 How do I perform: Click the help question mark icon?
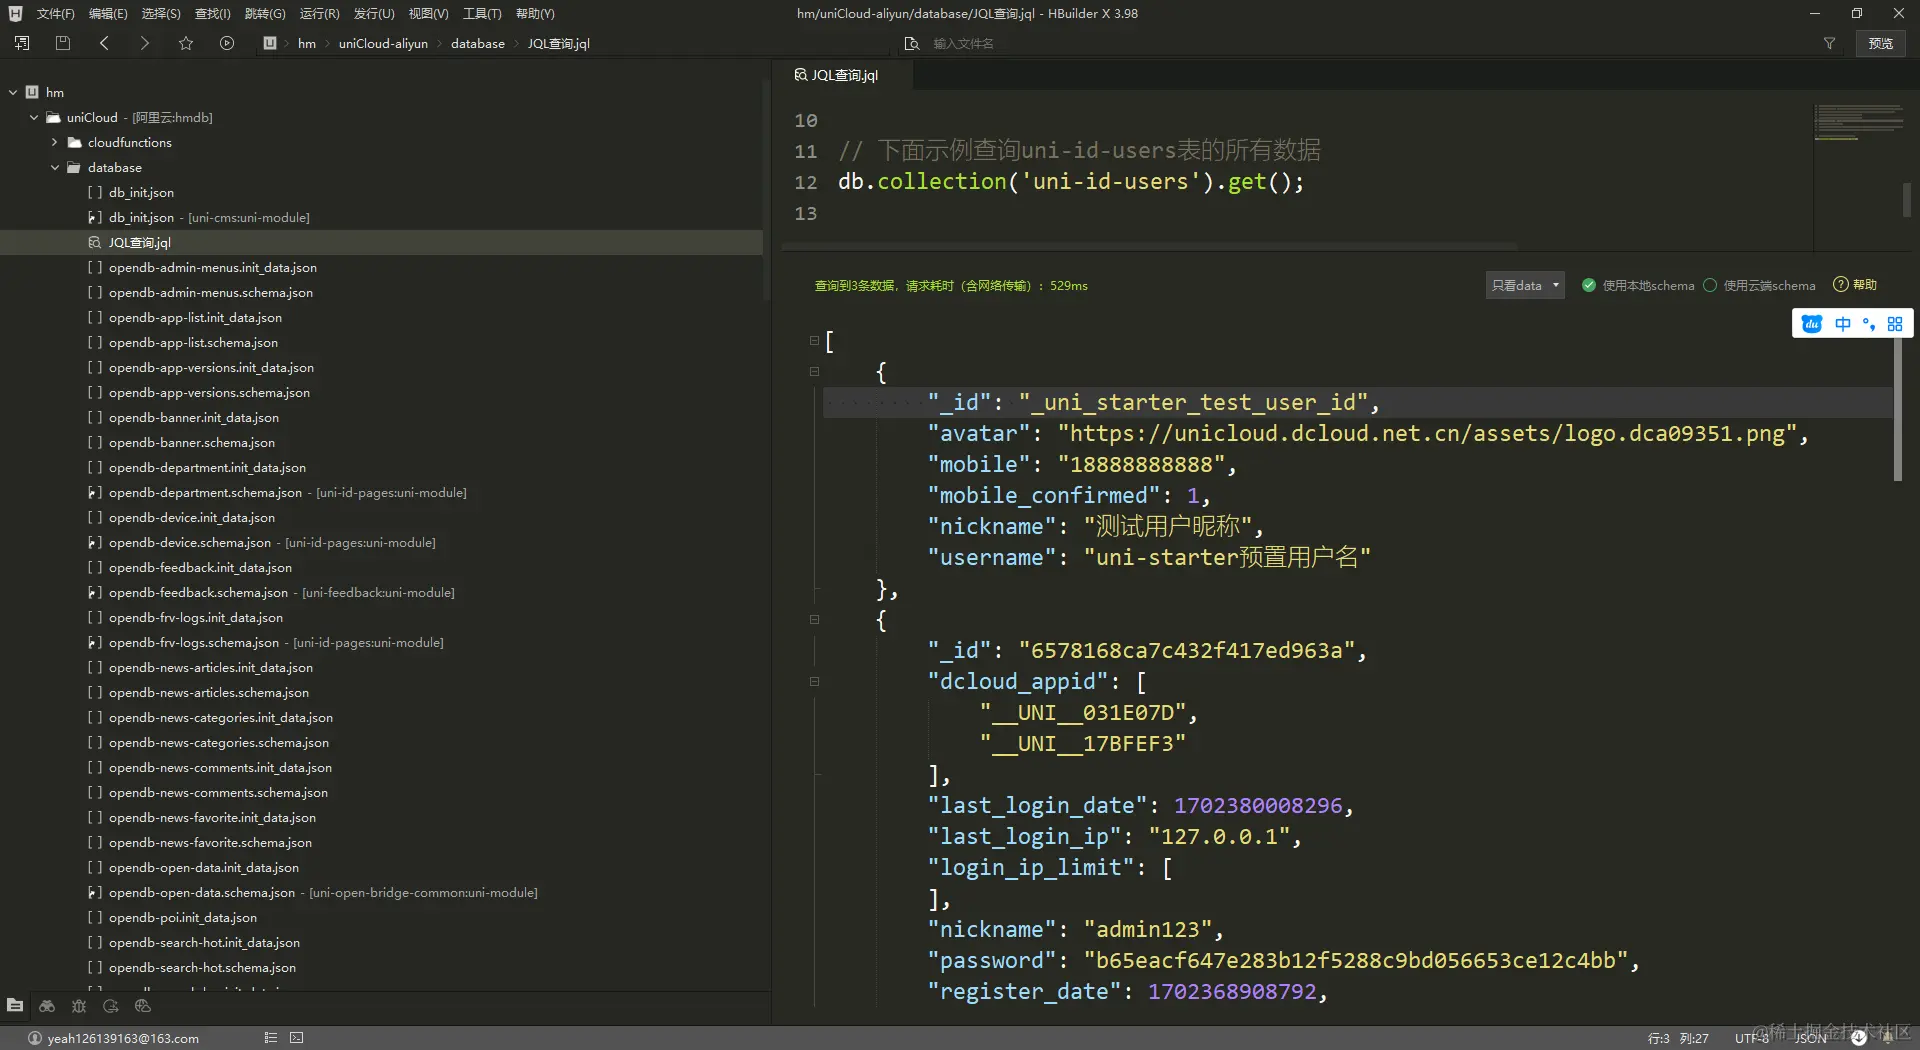coord(1840,285)
